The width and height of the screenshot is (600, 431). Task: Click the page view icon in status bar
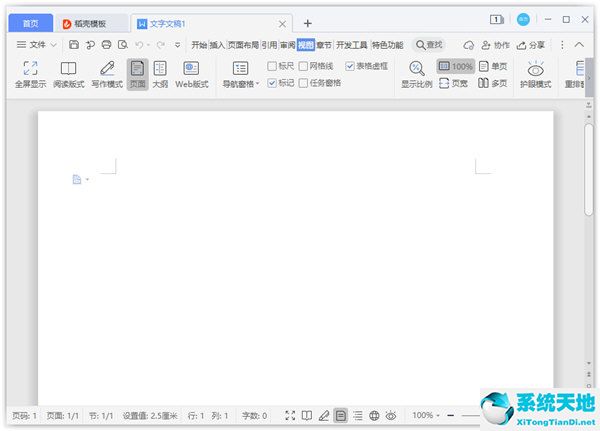(x=341, y=415)
